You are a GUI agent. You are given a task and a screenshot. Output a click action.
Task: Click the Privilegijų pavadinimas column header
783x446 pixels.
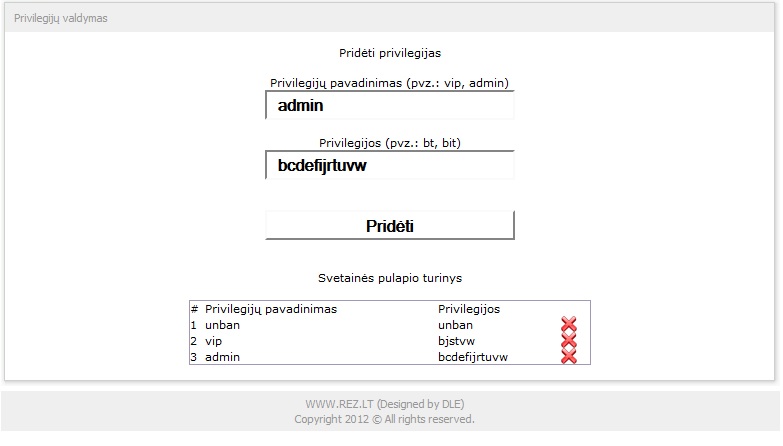(x=271, y=309)
